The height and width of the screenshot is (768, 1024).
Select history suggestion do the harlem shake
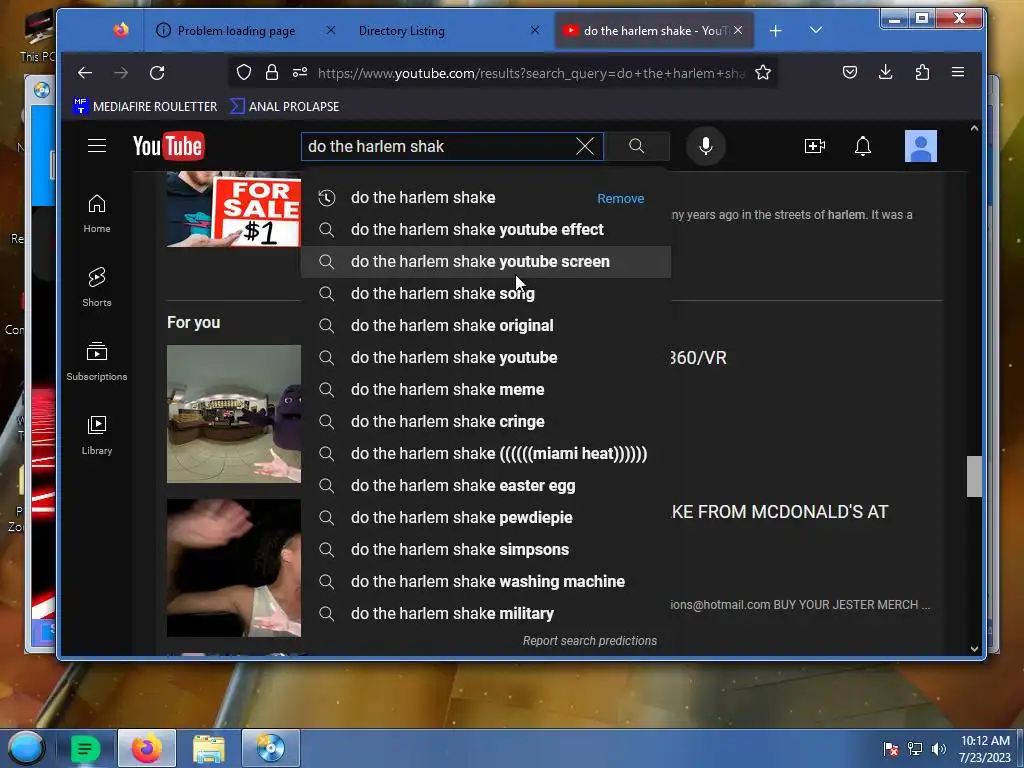tap(423, 198)
